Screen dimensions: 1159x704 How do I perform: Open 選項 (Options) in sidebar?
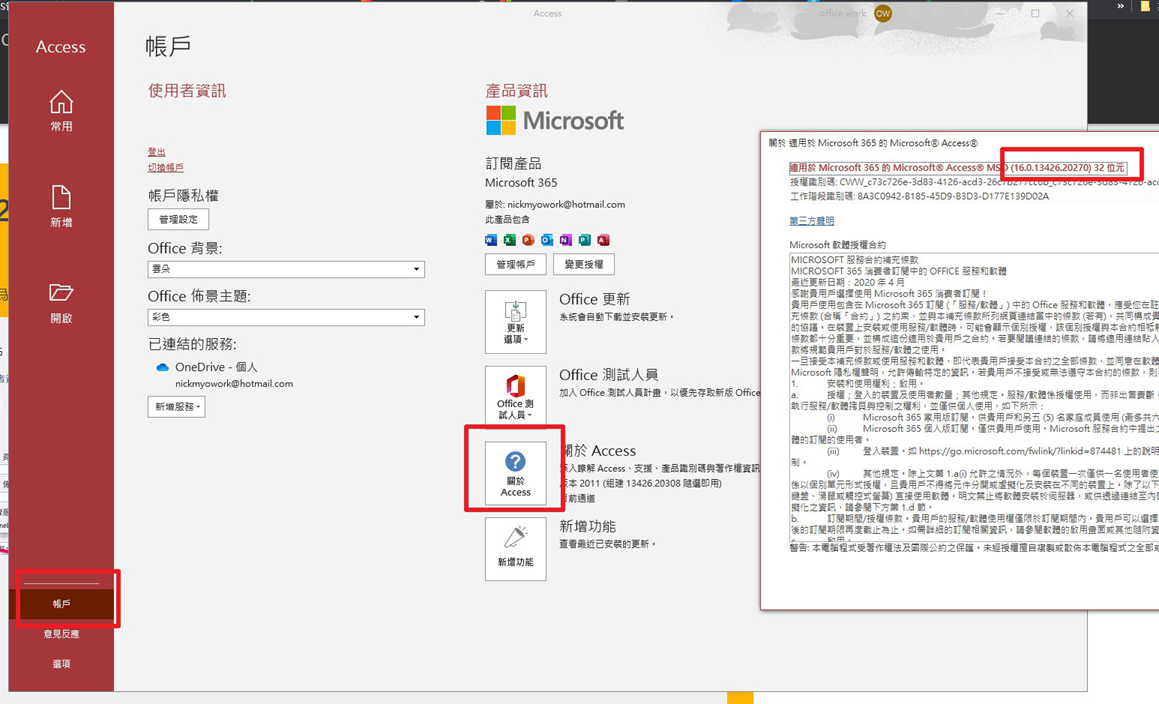point(61,663)
